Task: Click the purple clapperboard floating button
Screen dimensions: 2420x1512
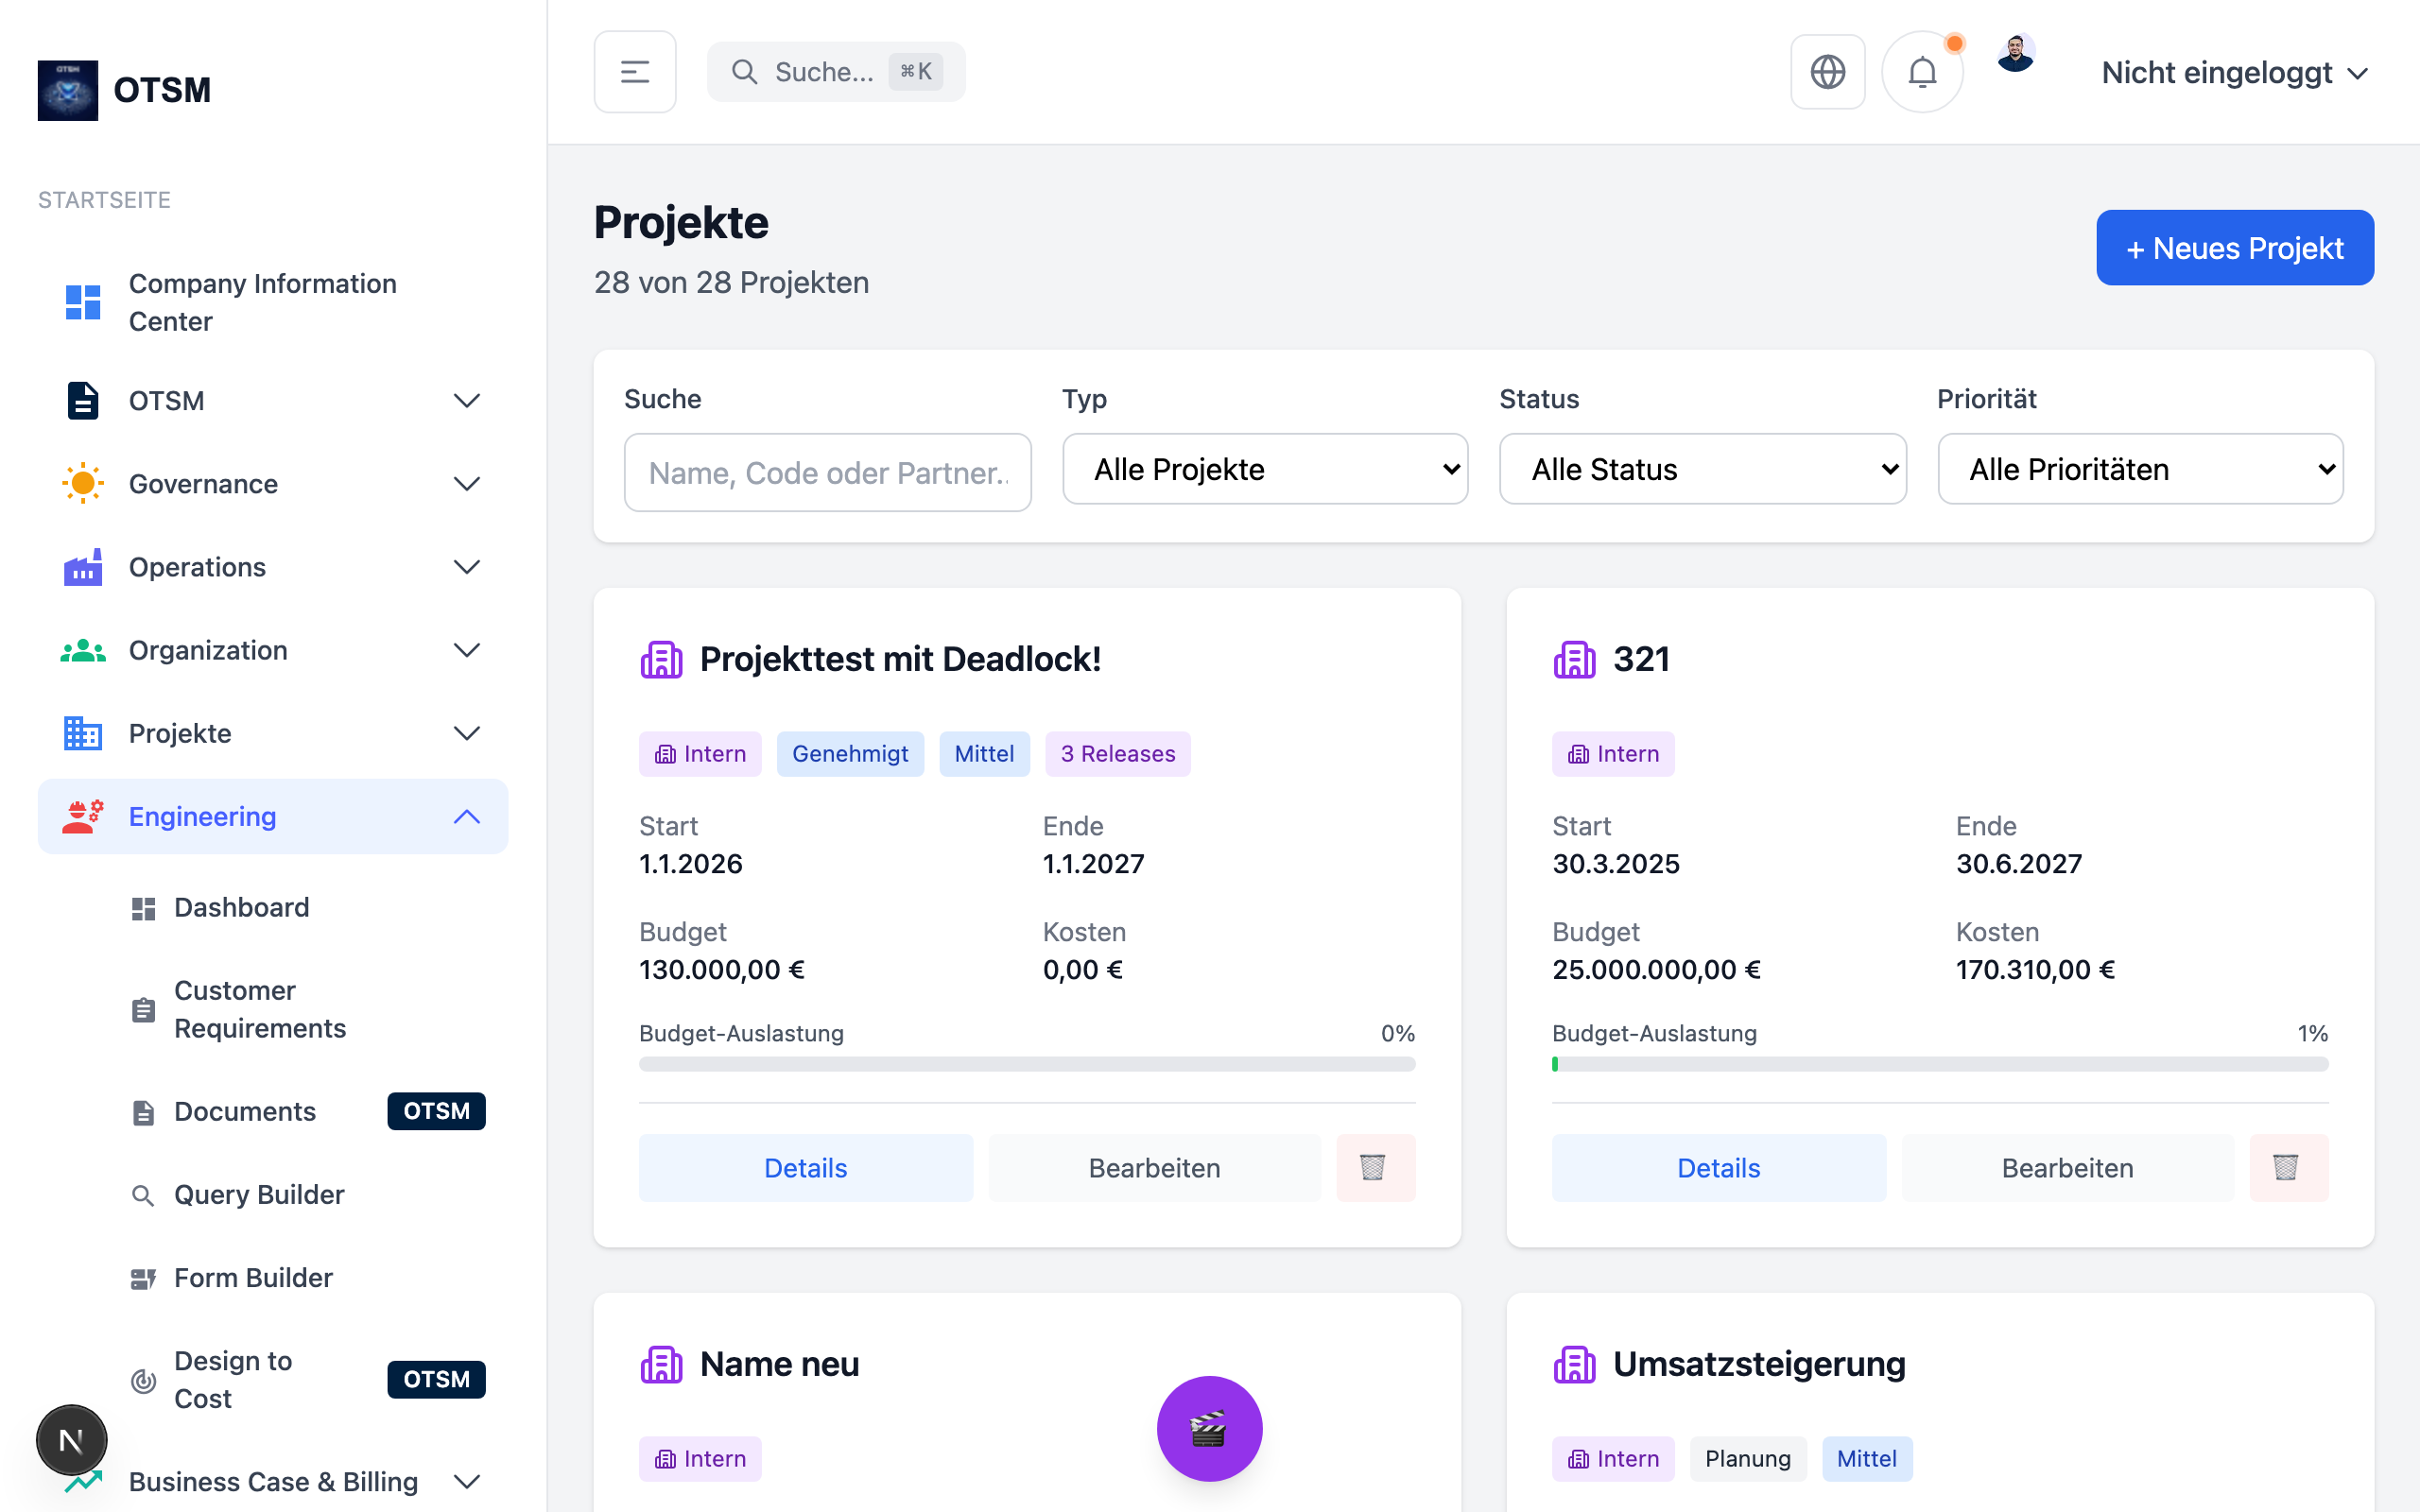Action: click(x=1209, y=1428)
